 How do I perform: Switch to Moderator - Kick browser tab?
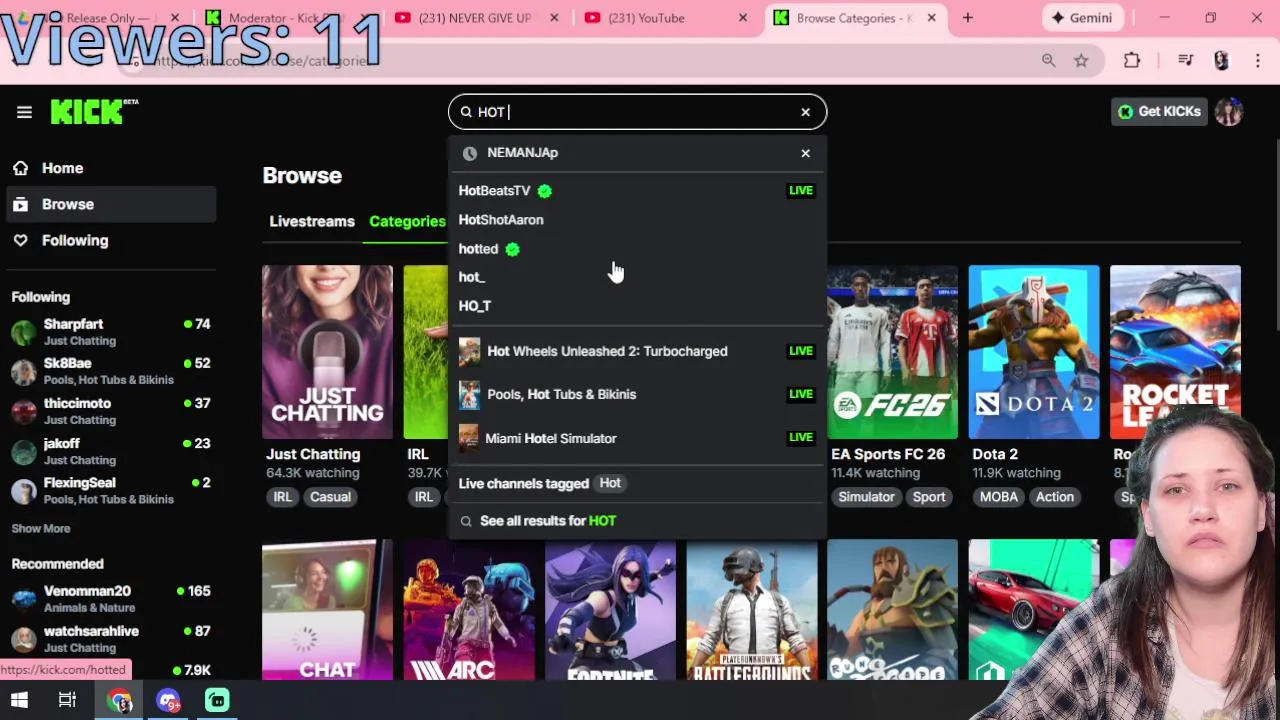point(286,18)
